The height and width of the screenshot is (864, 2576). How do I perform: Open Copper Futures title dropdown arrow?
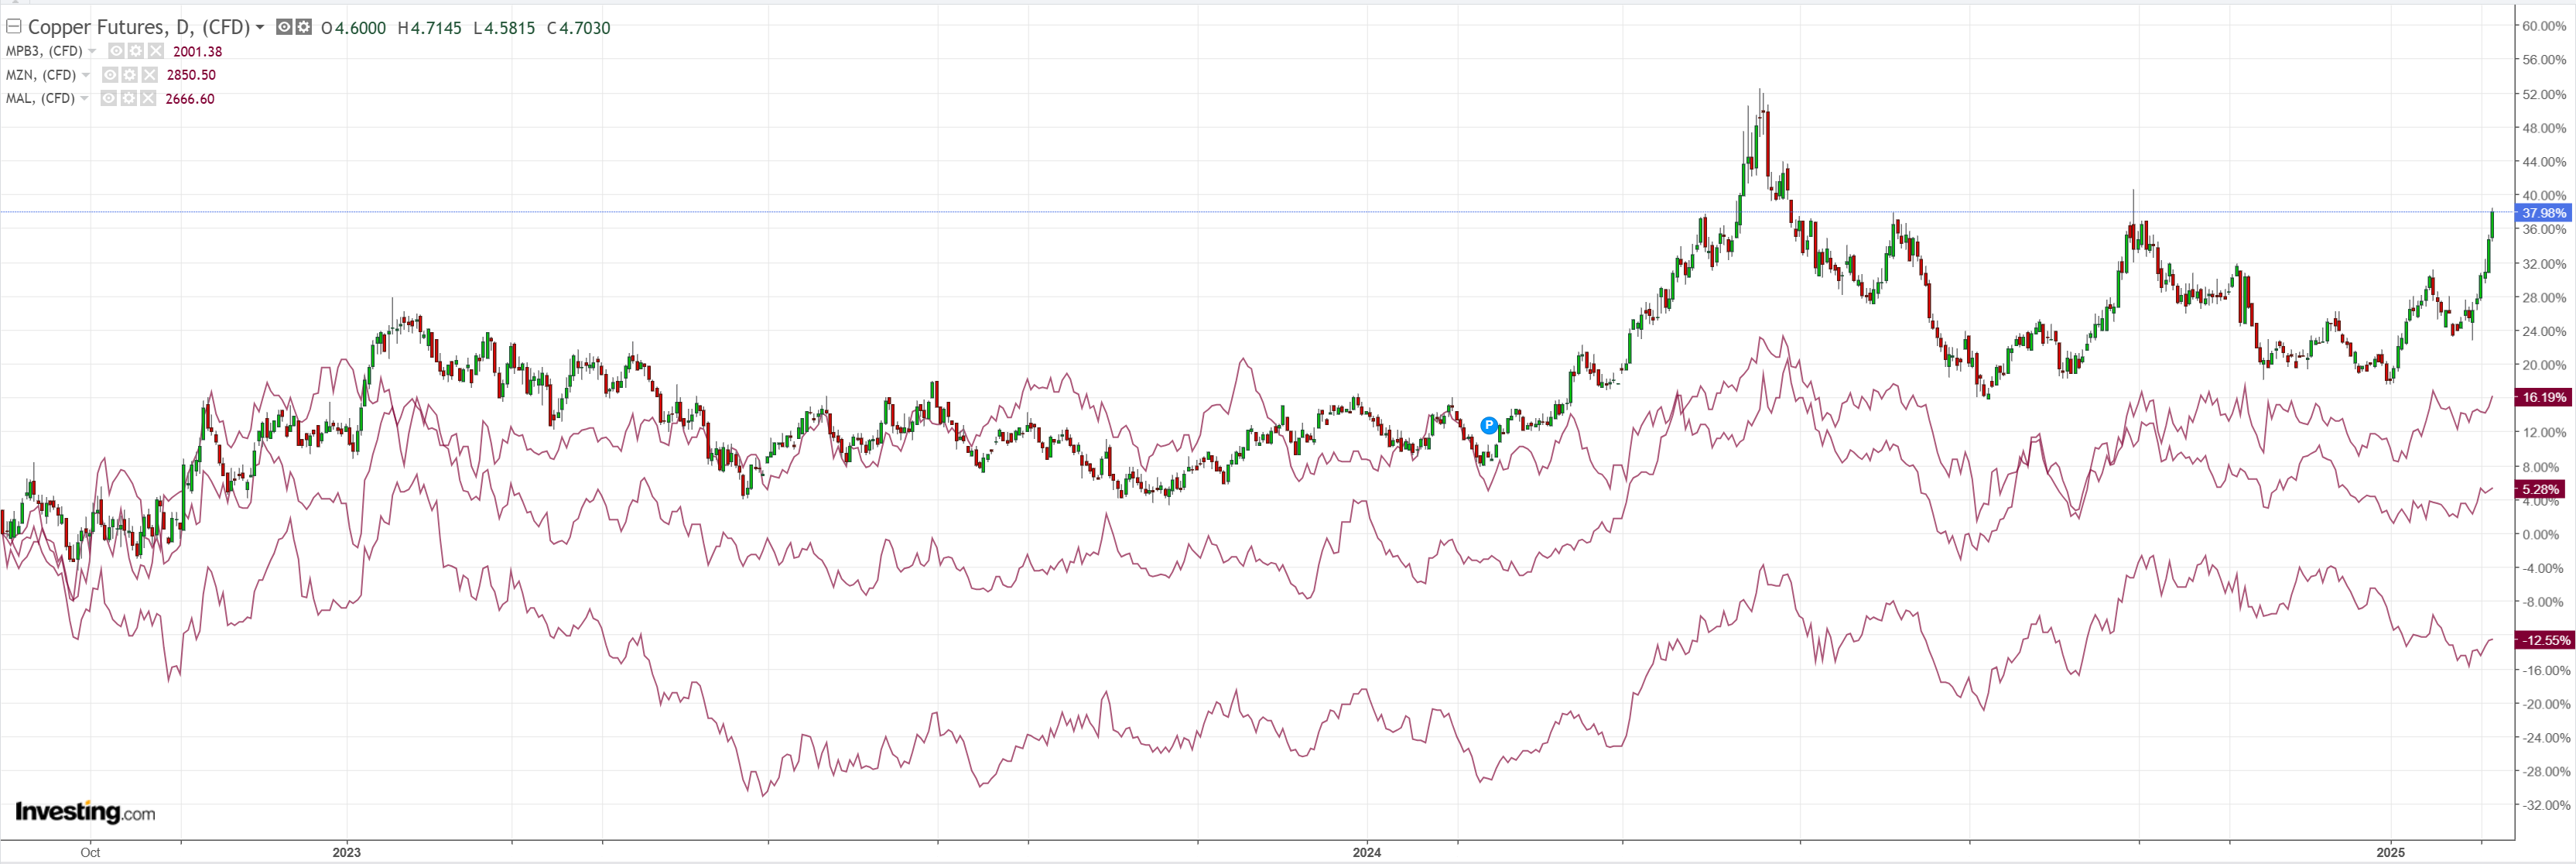click(260, 27)
